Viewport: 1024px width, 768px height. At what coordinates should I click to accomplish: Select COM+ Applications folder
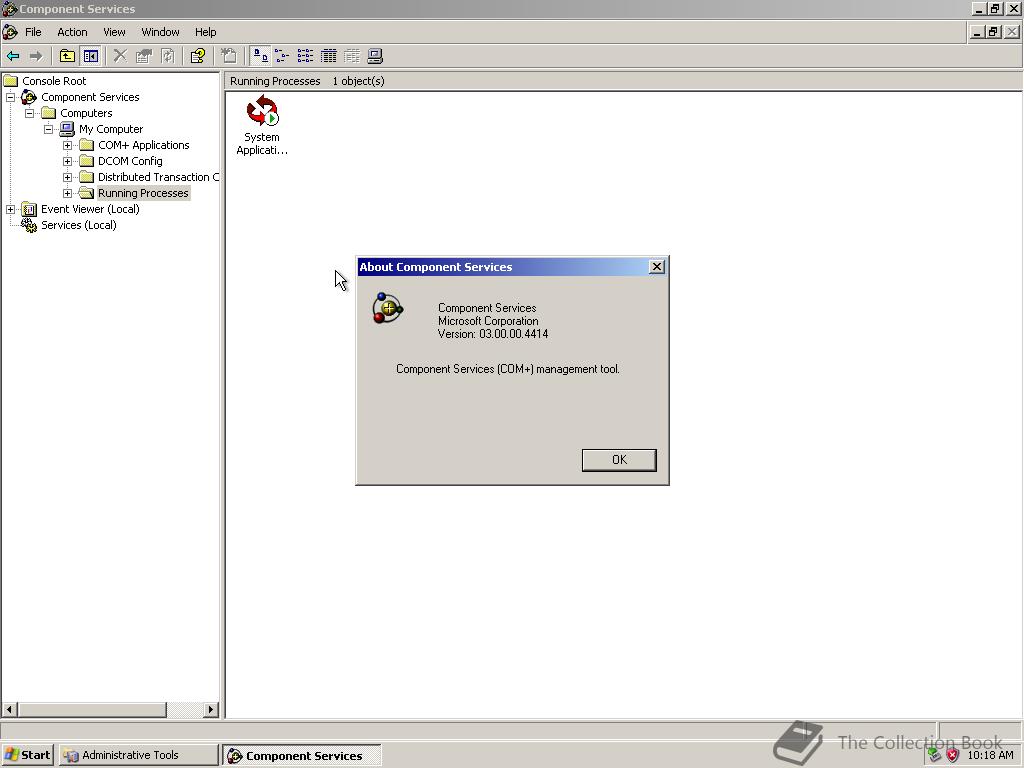[144, 145]
